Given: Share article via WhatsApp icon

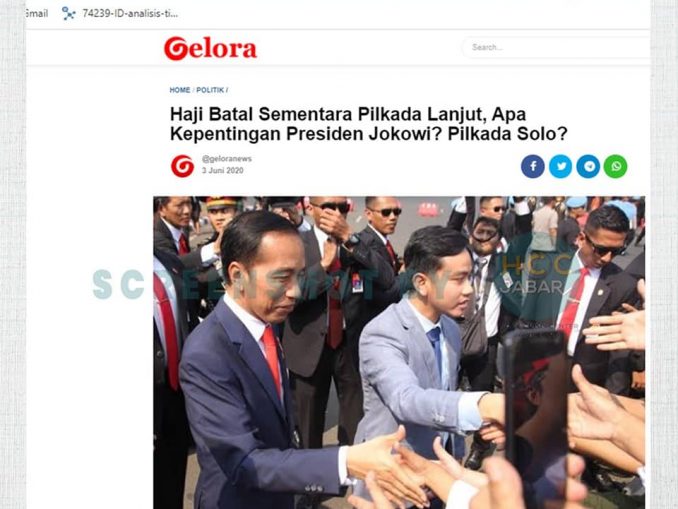Looking at the screenshot, I should point(616,166).
